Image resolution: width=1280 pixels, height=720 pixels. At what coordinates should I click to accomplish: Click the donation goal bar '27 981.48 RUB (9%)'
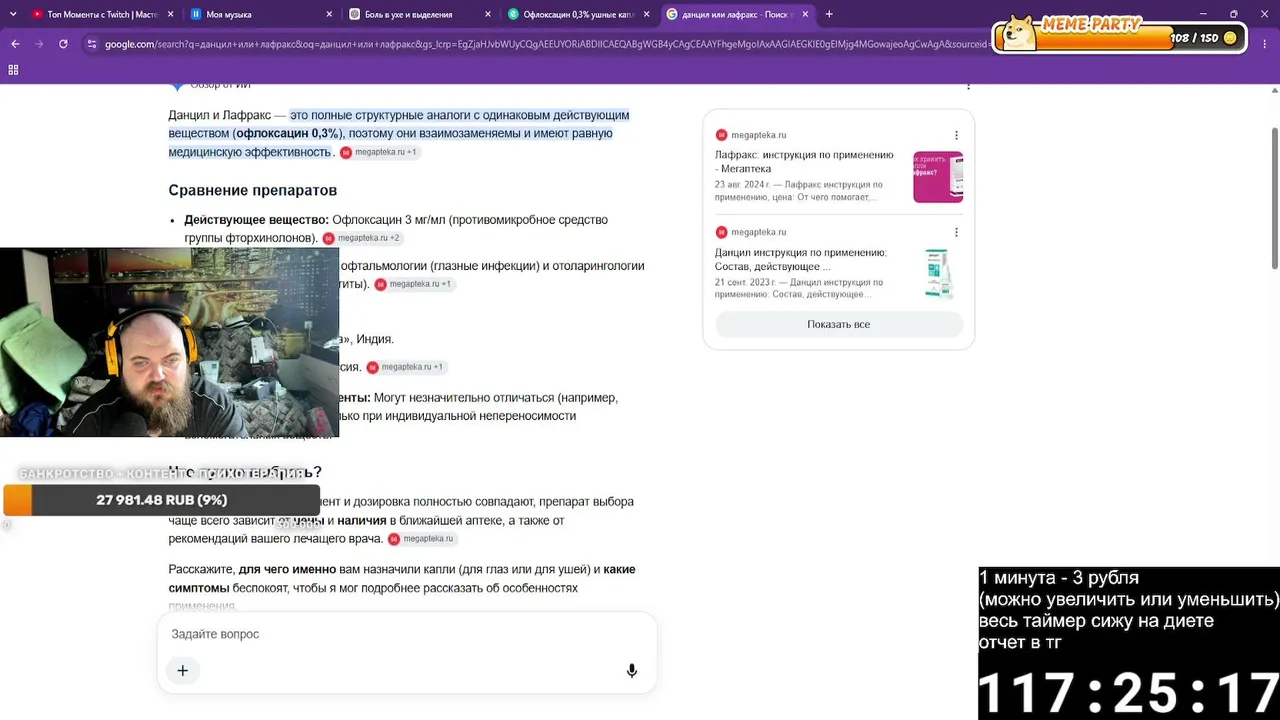click(x=161, y=500)
